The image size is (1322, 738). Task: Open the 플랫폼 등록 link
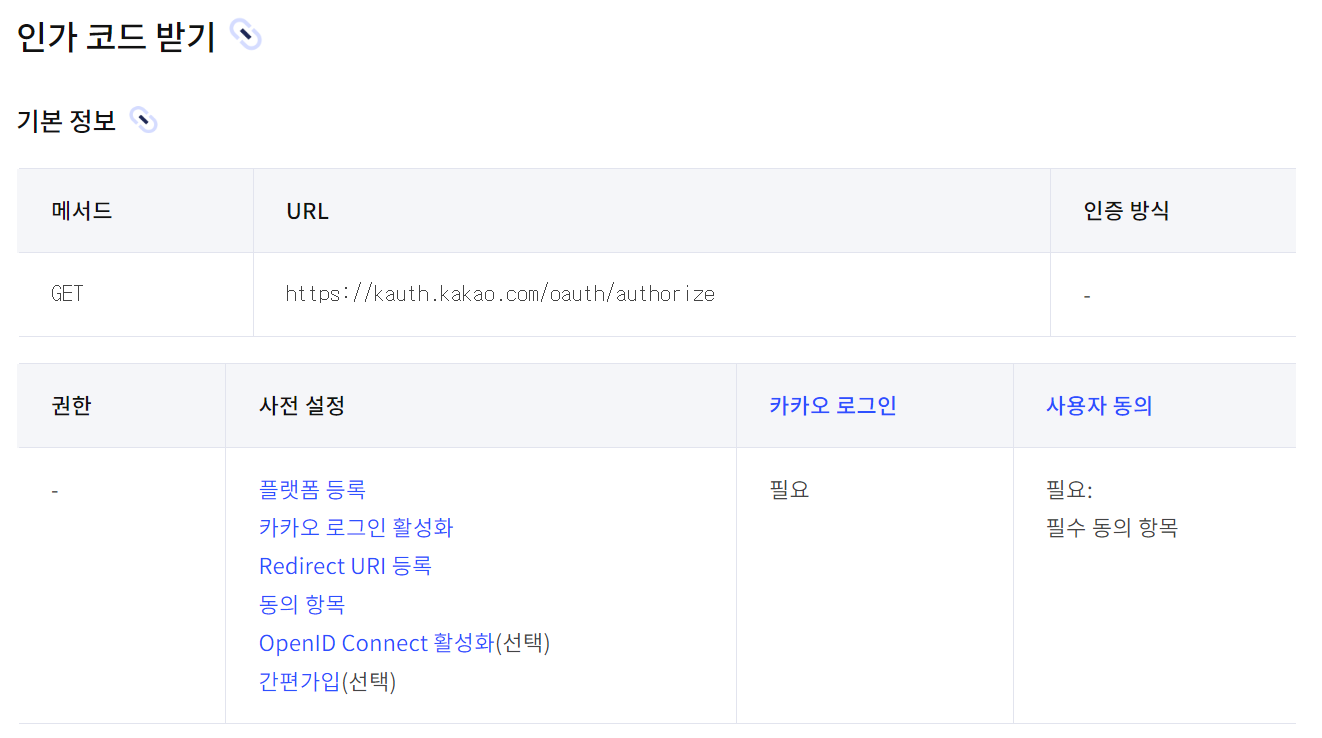[x=312, y=489]
